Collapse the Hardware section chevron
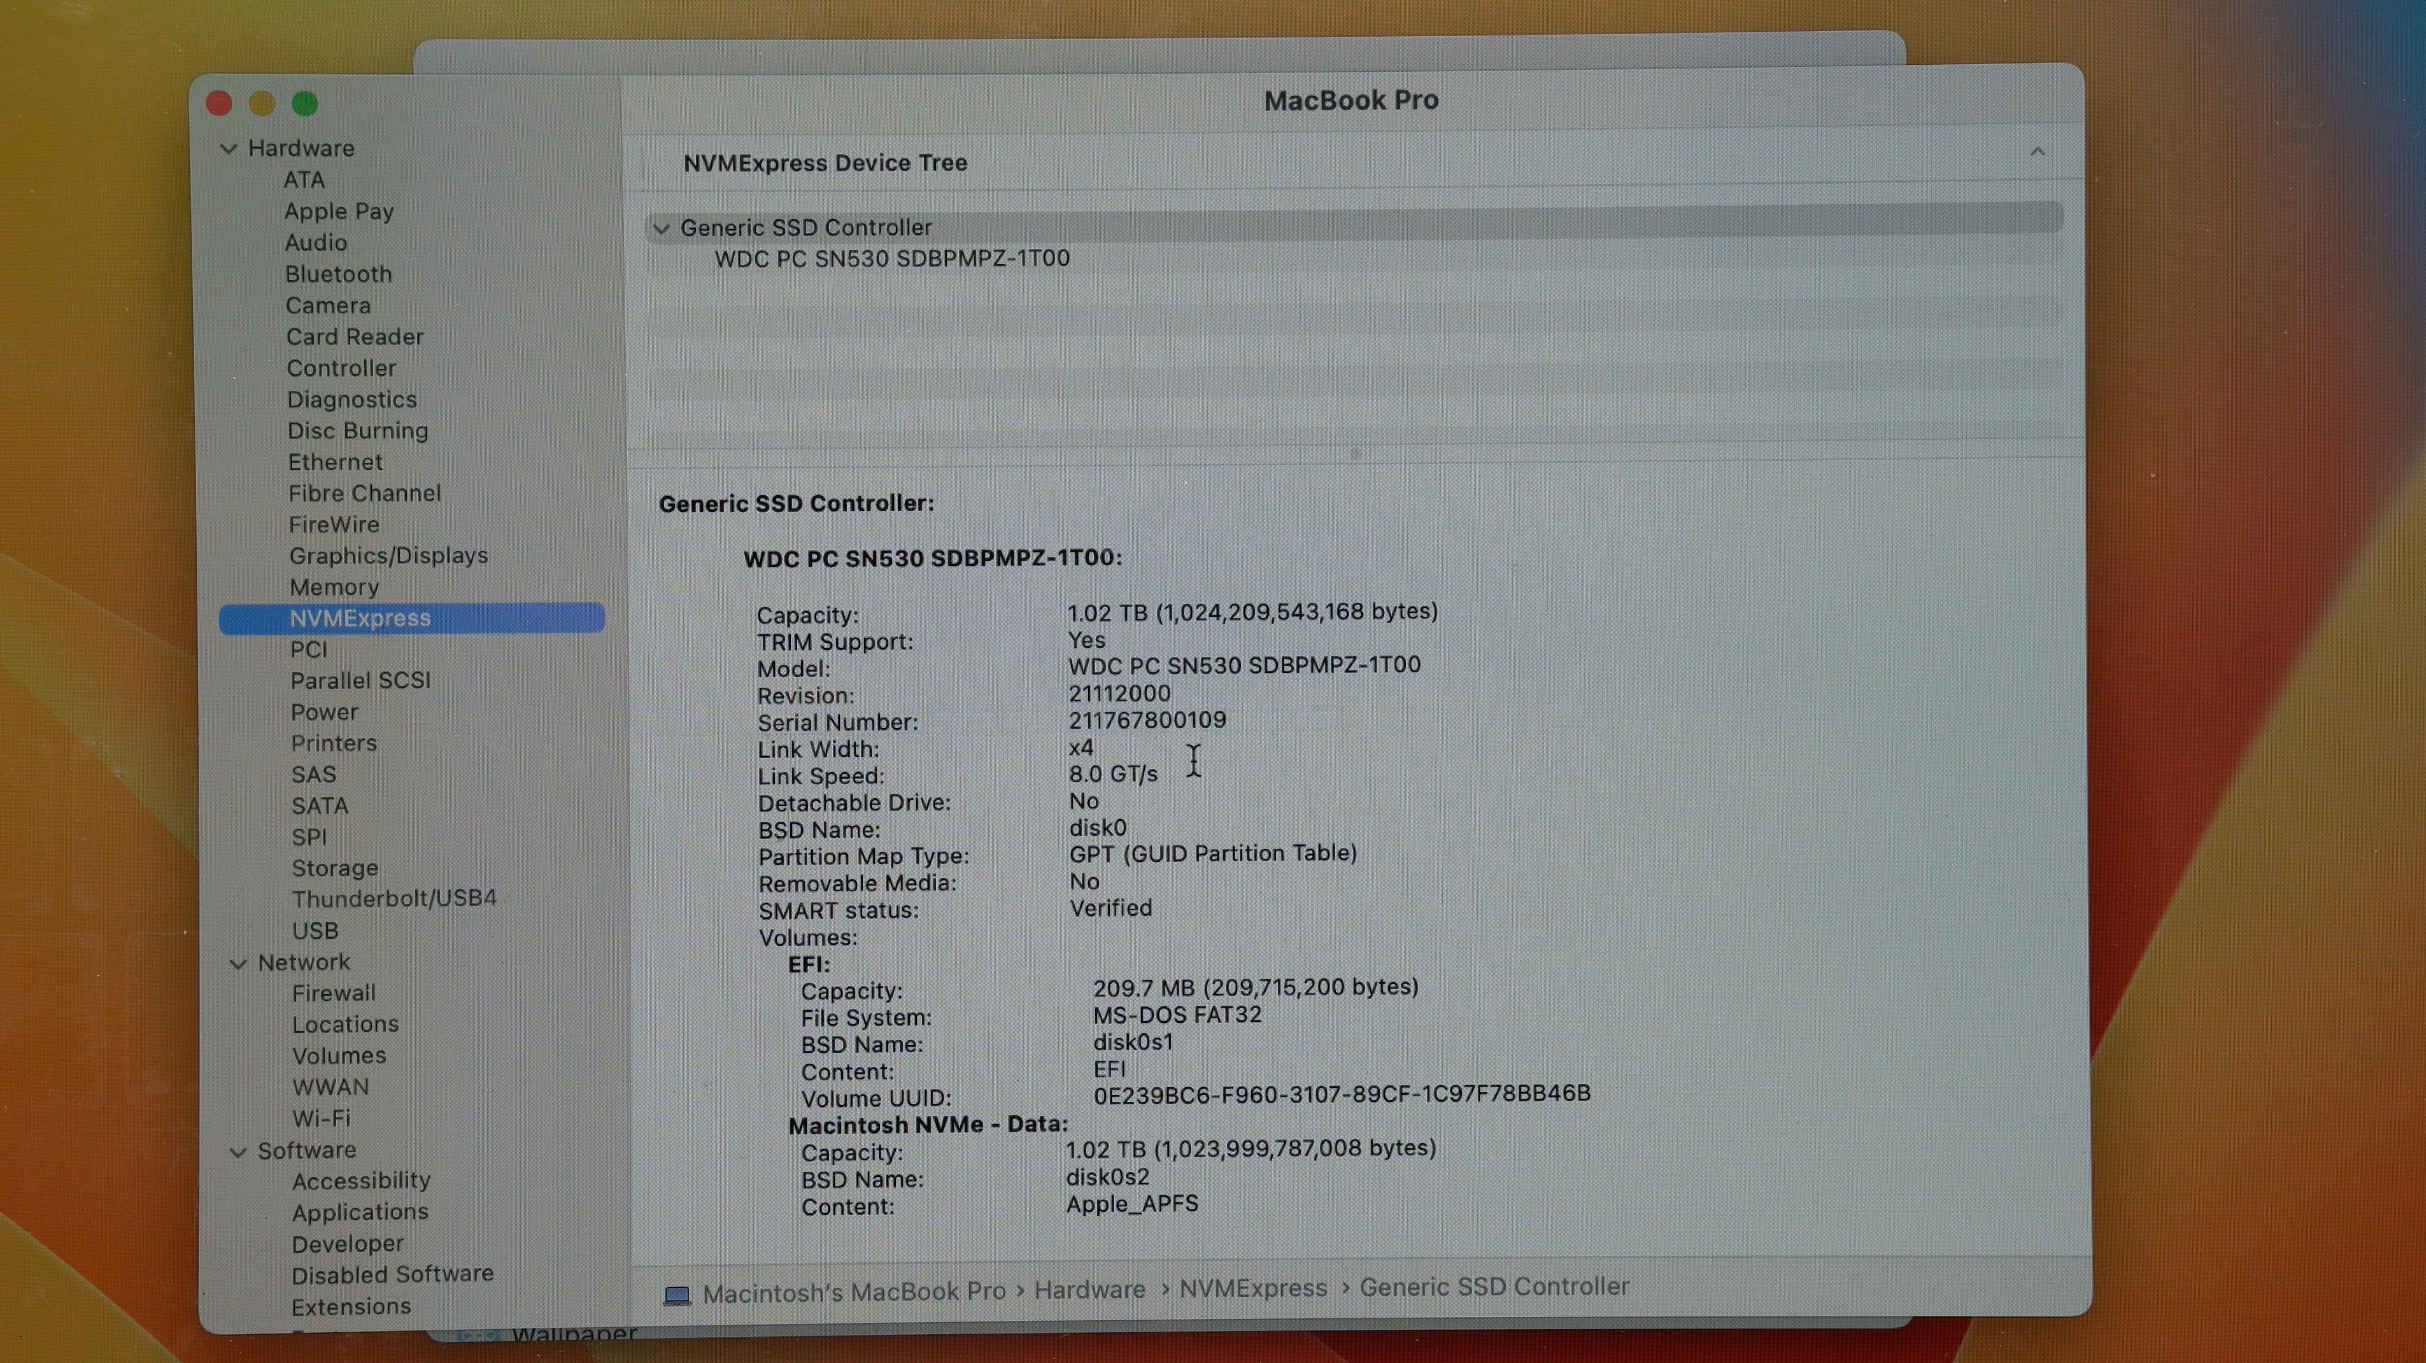 (228, 149)
